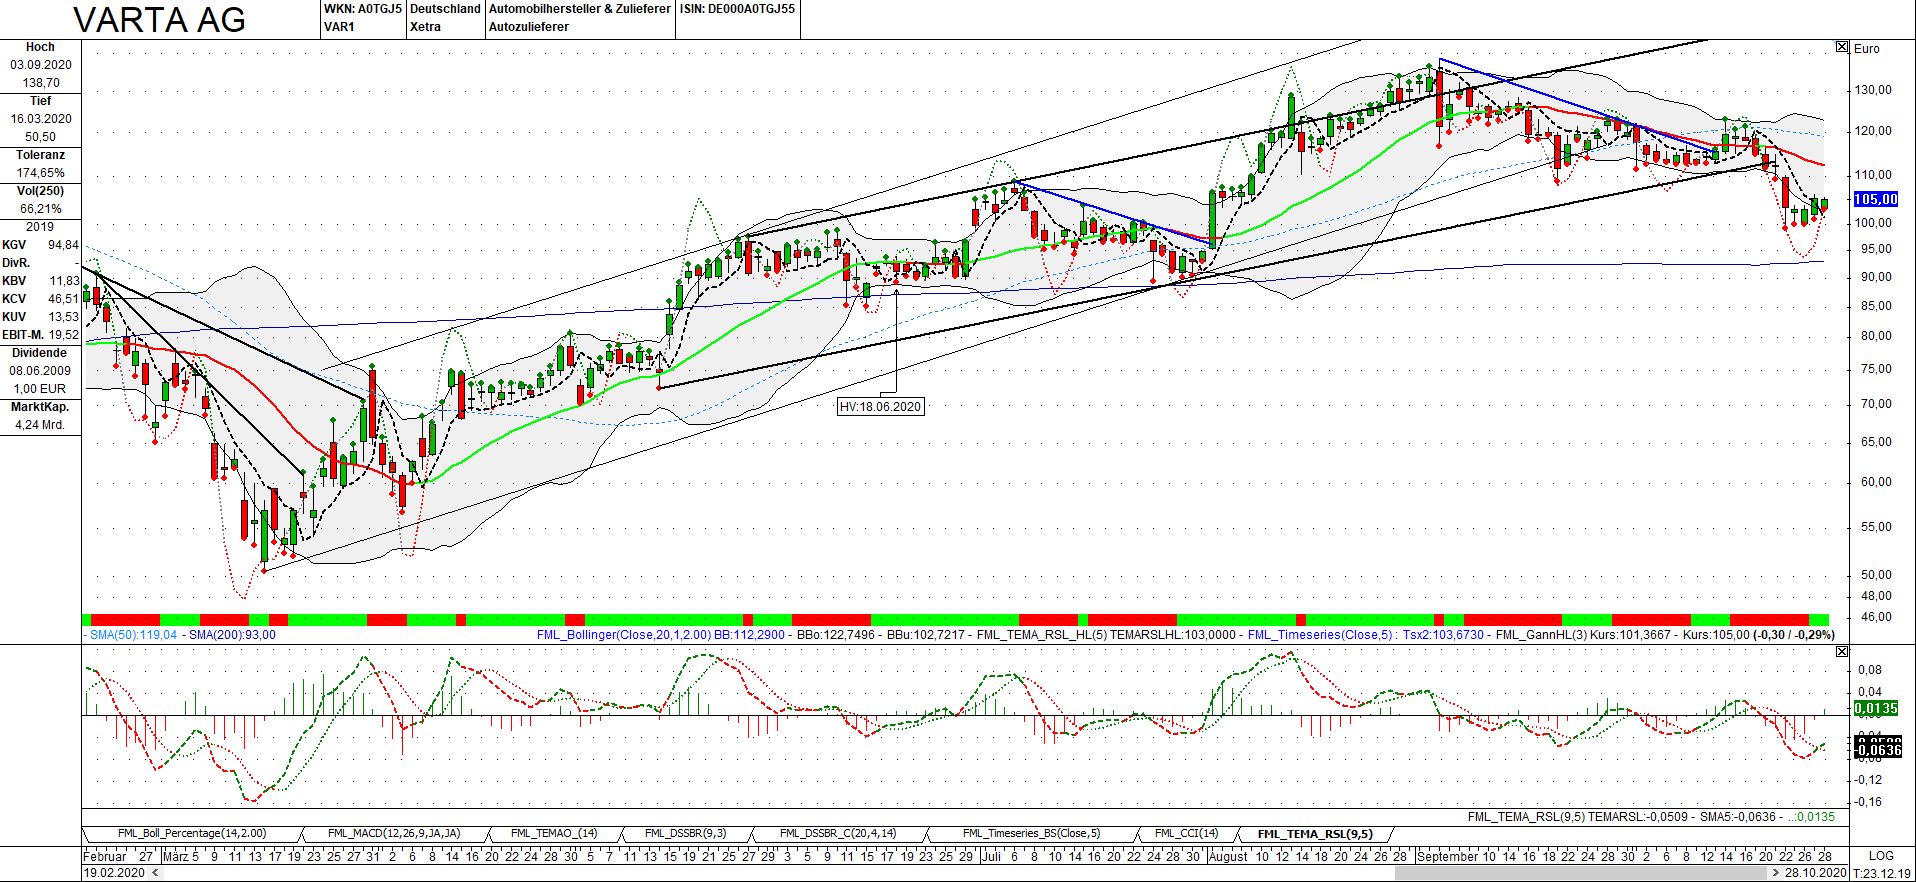Click the Tief heading in the side panel
The image size is (1916, 882).
40,101
